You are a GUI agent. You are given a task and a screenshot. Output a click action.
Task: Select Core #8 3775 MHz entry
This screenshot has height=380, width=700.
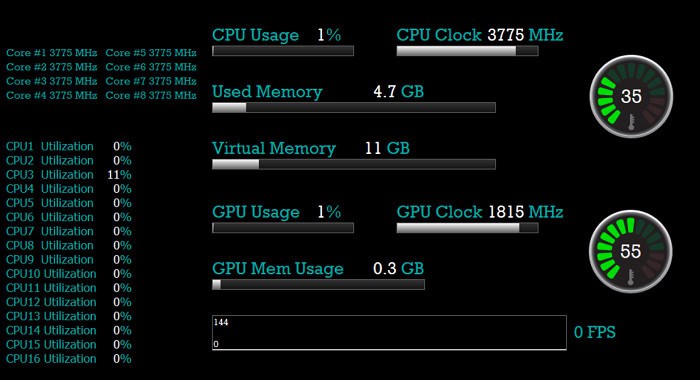point(151,95)
